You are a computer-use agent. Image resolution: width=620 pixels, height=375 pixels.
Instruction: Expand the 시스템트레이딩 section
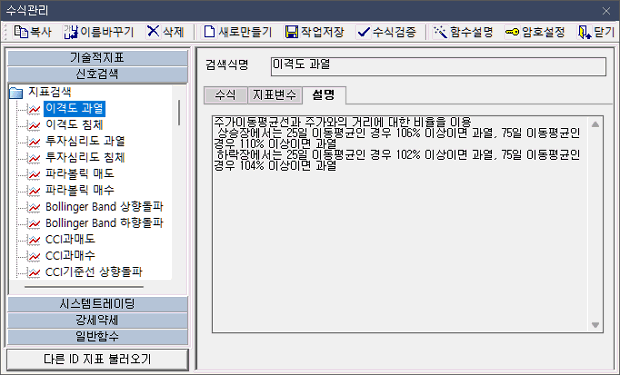(97, 304)
